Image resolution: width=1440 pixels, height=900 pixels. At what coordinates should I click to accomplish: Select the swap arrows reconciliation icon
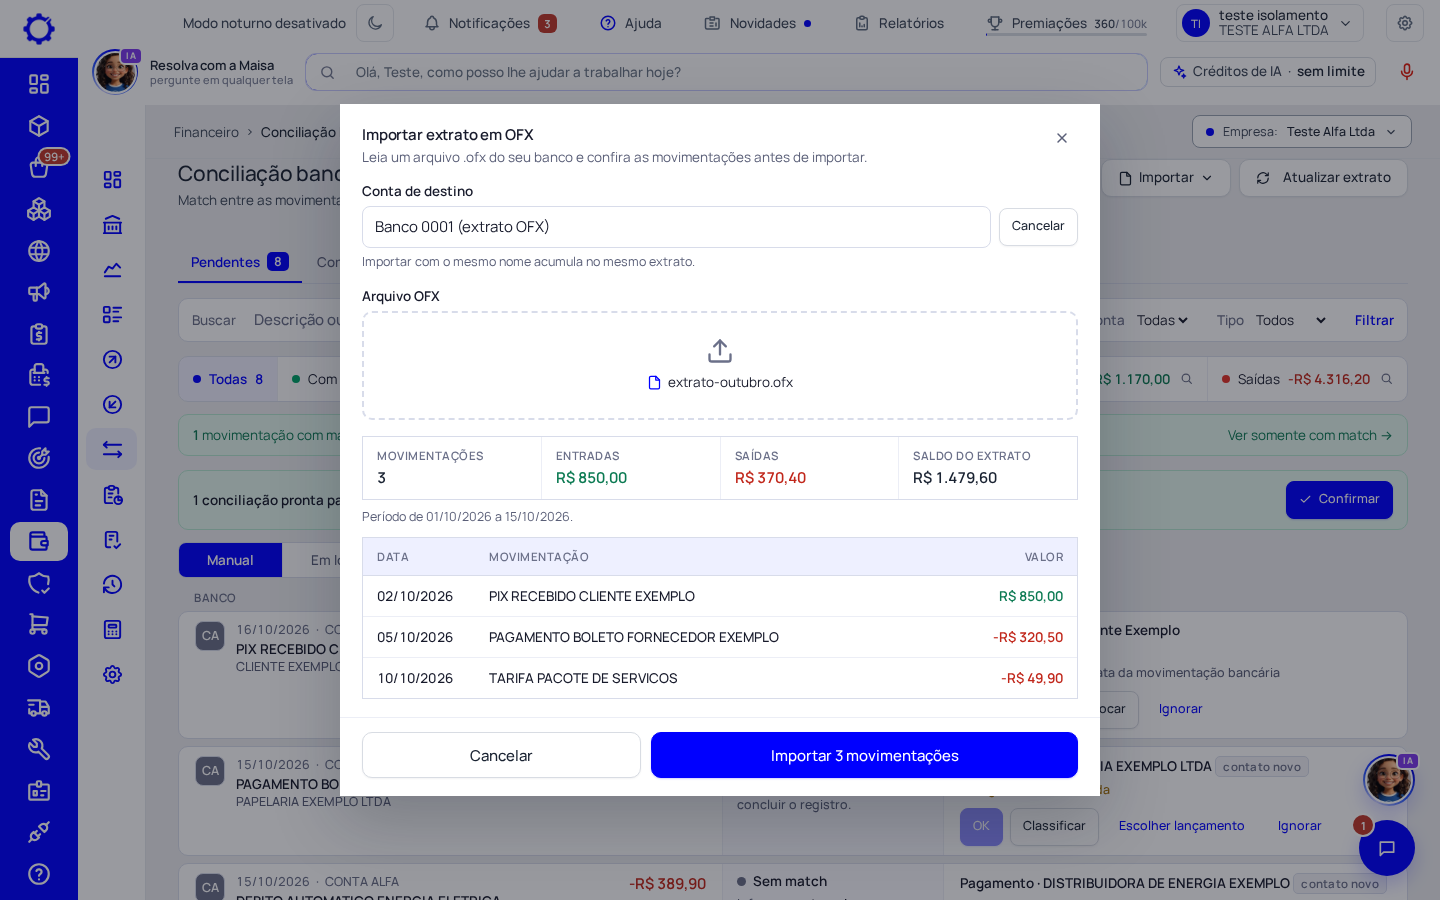tap(112, 450)
